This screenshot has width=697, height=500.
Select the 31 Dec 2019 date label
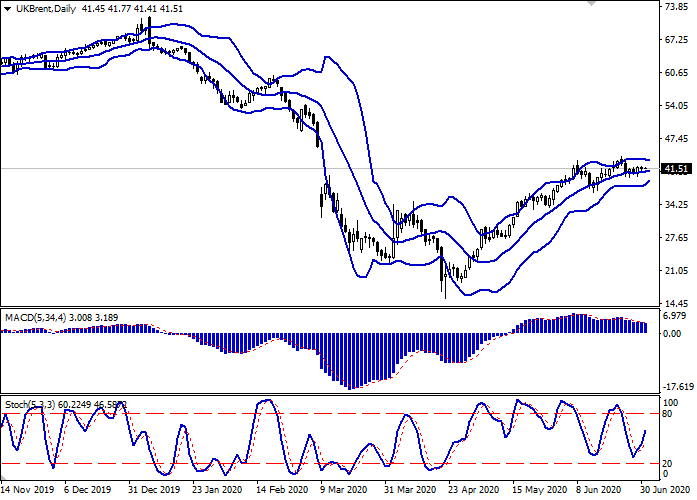pyautogui.click(x=155, y=492)
